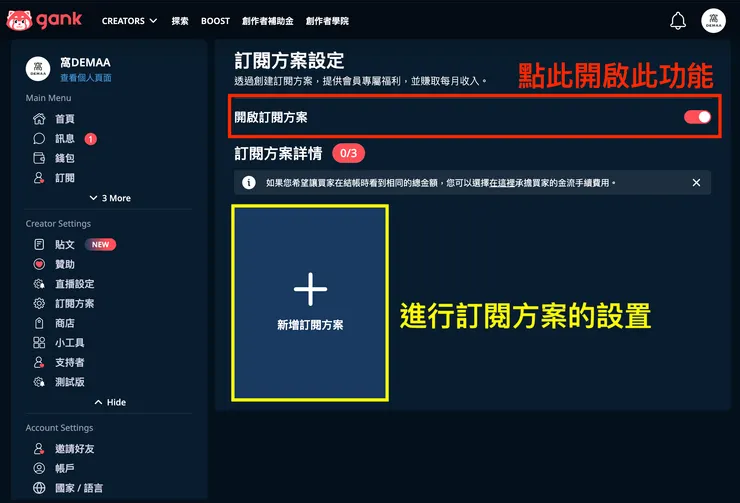The width and height of the screenshot is (740, 503).
Task: Select 訂閱 in the Main Menu
Action: click(x=65, y=178)
